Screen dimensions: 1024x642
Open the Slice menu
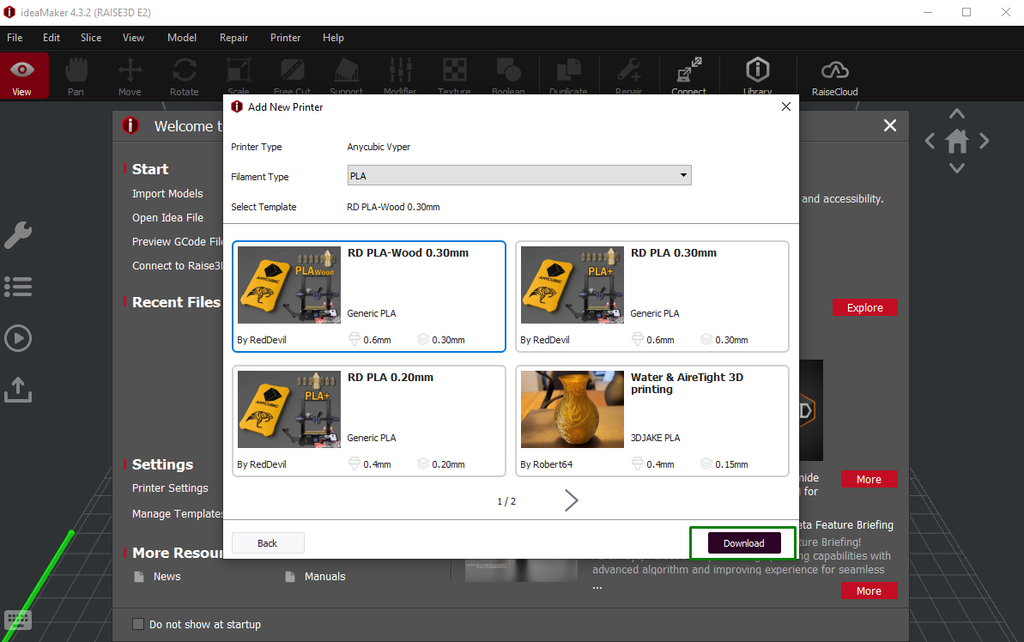click(91, 38)
